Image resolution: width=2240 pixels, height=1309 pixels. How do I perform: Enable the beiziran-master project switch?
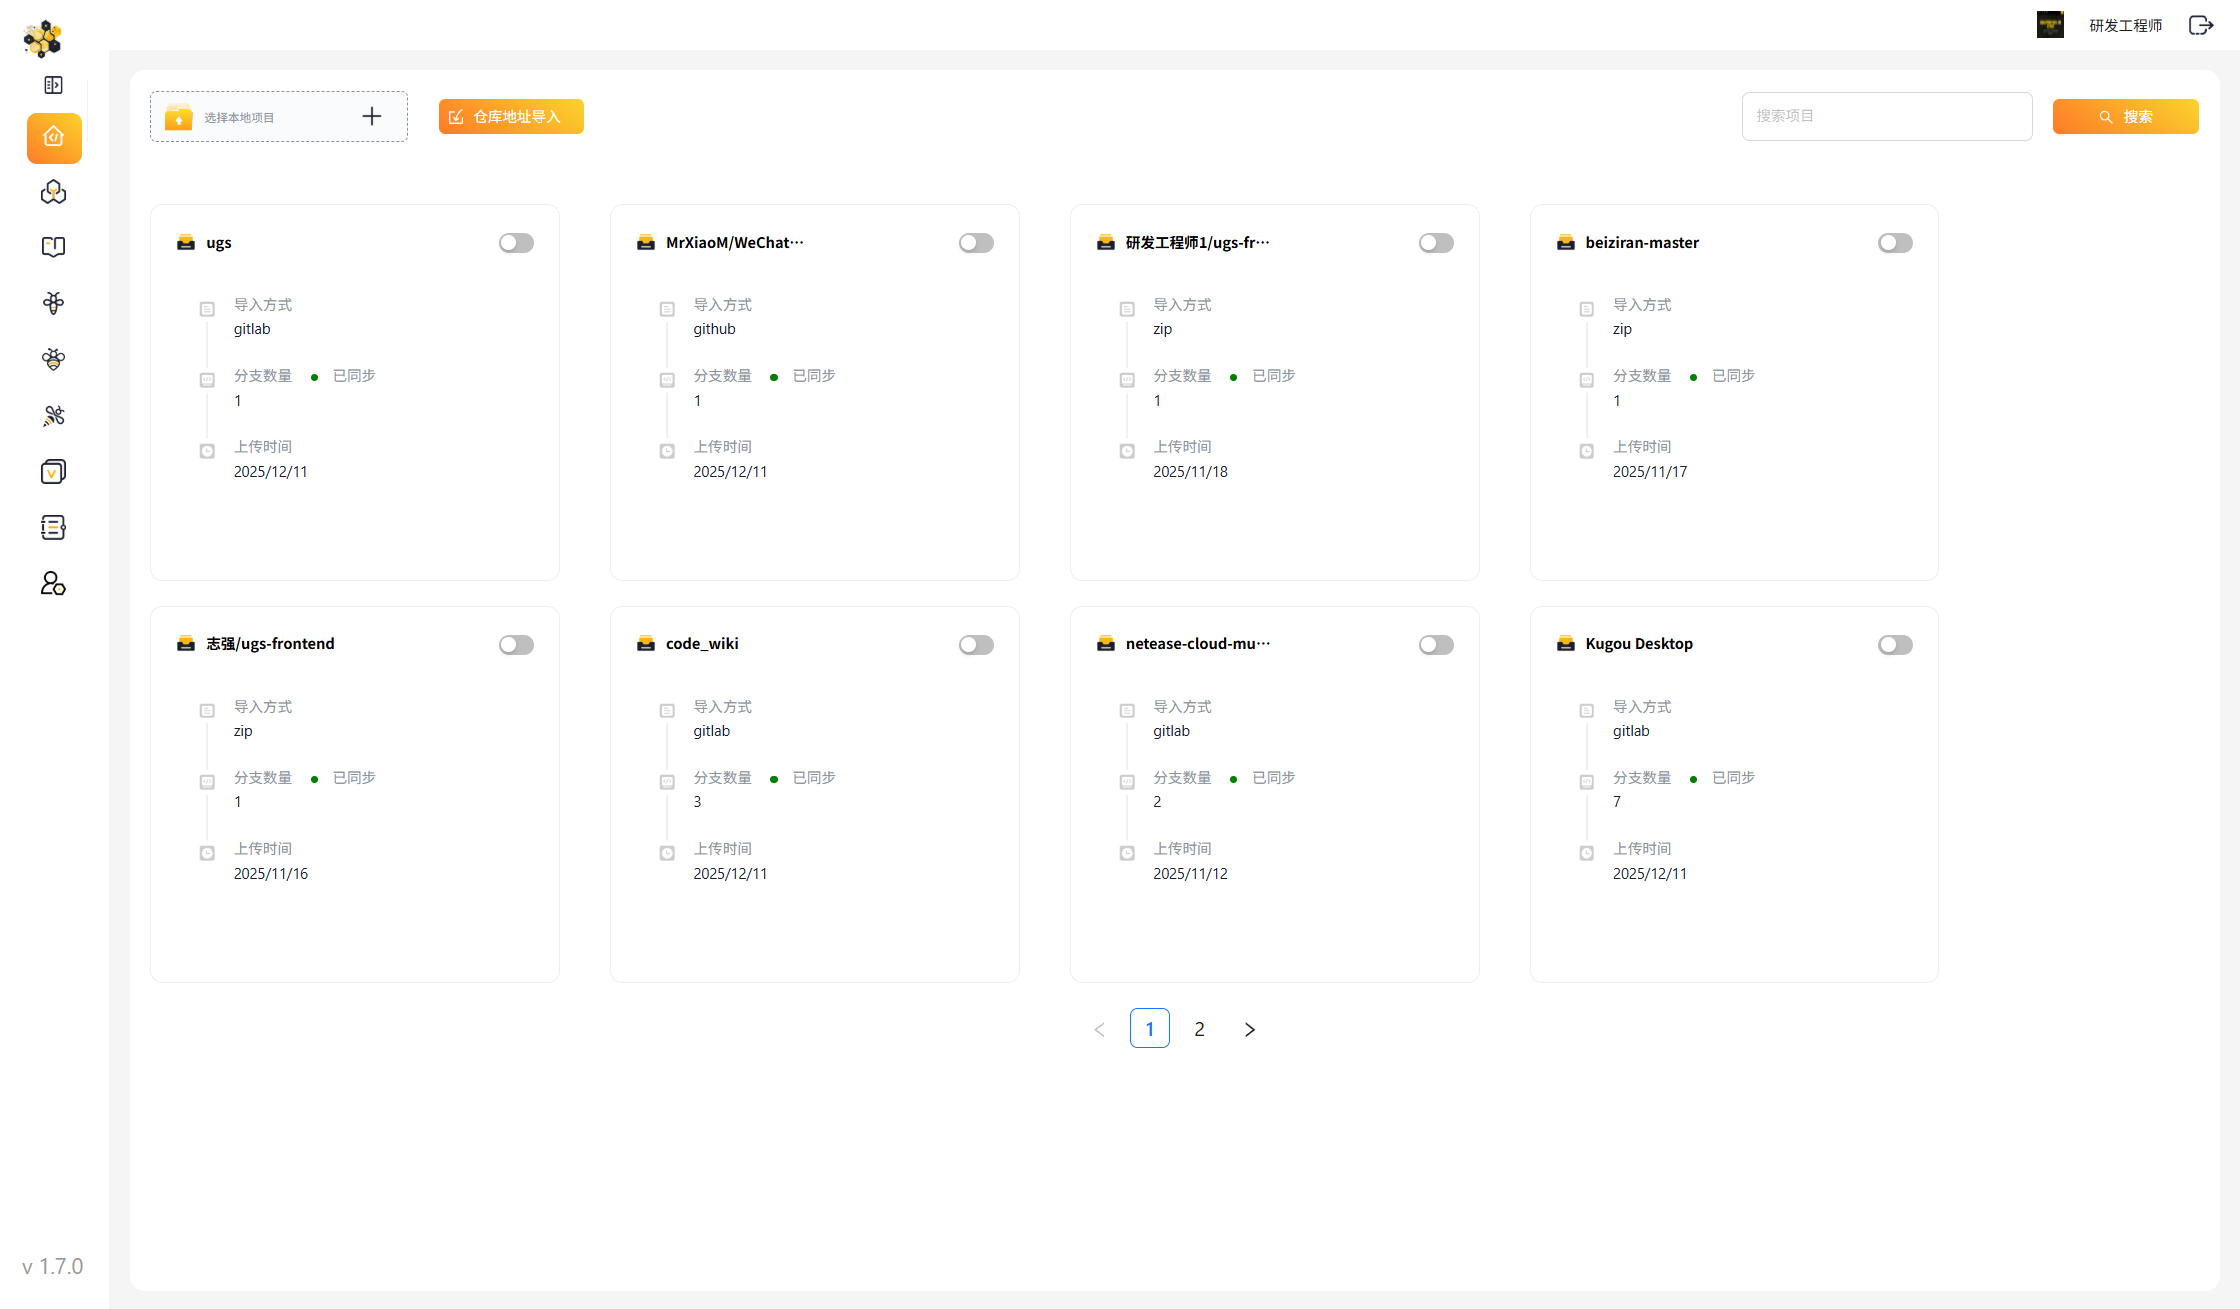(1895, 243)
